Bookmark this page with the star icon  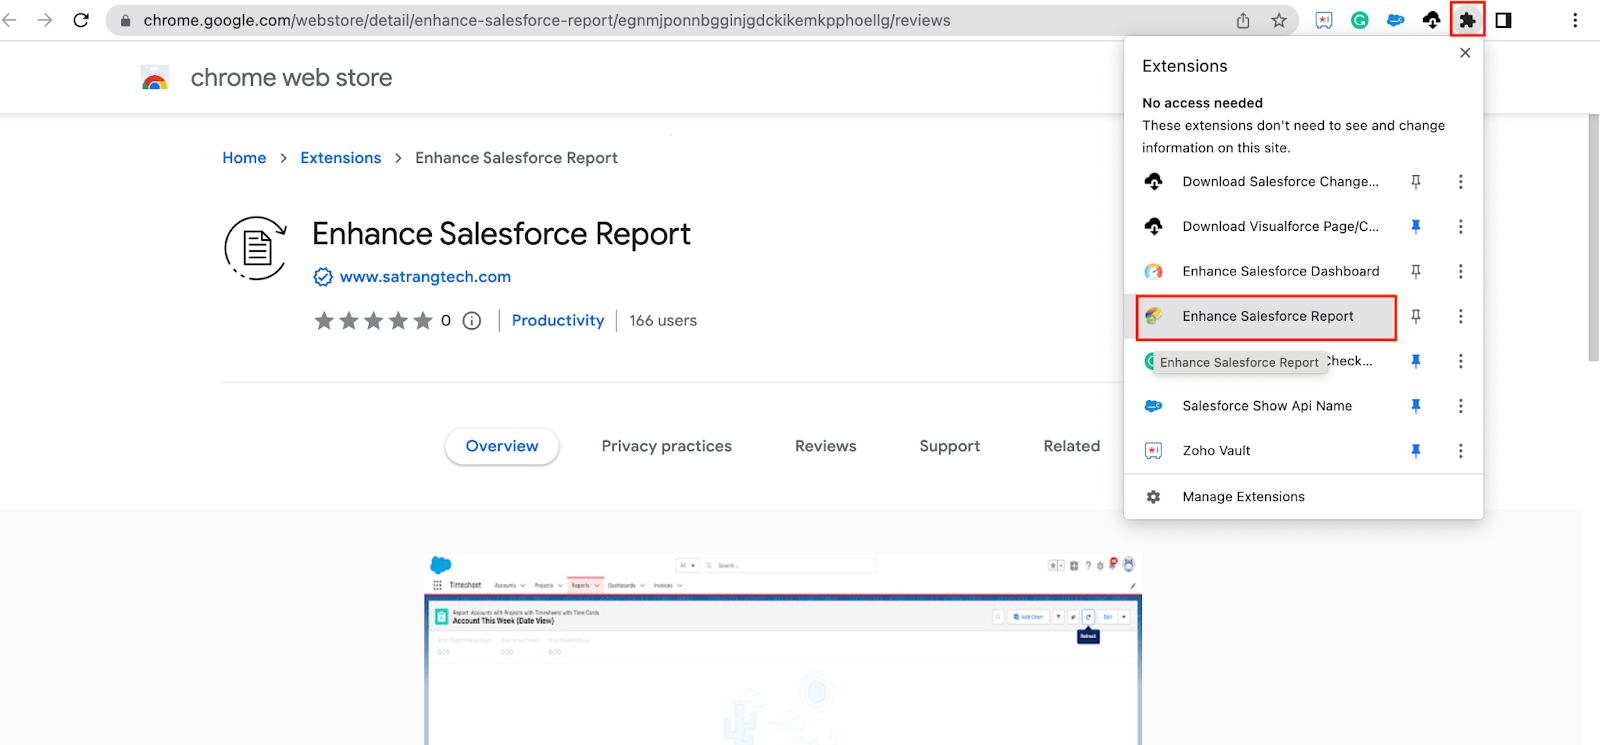click(x=1279, y=20)
